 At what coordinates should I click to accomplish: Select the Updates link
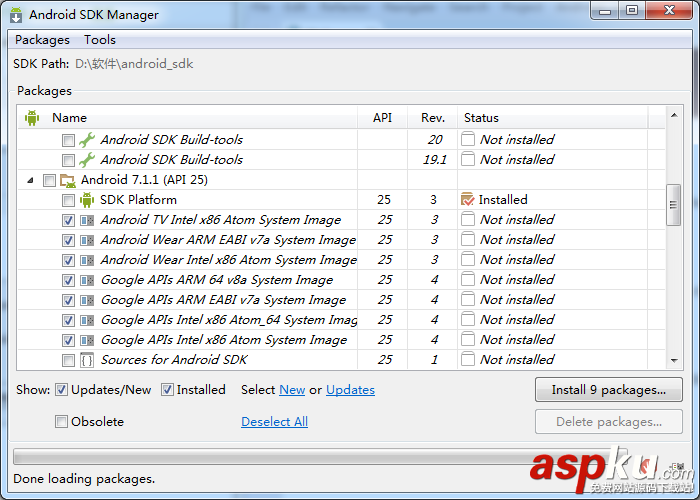coord(350,390)
